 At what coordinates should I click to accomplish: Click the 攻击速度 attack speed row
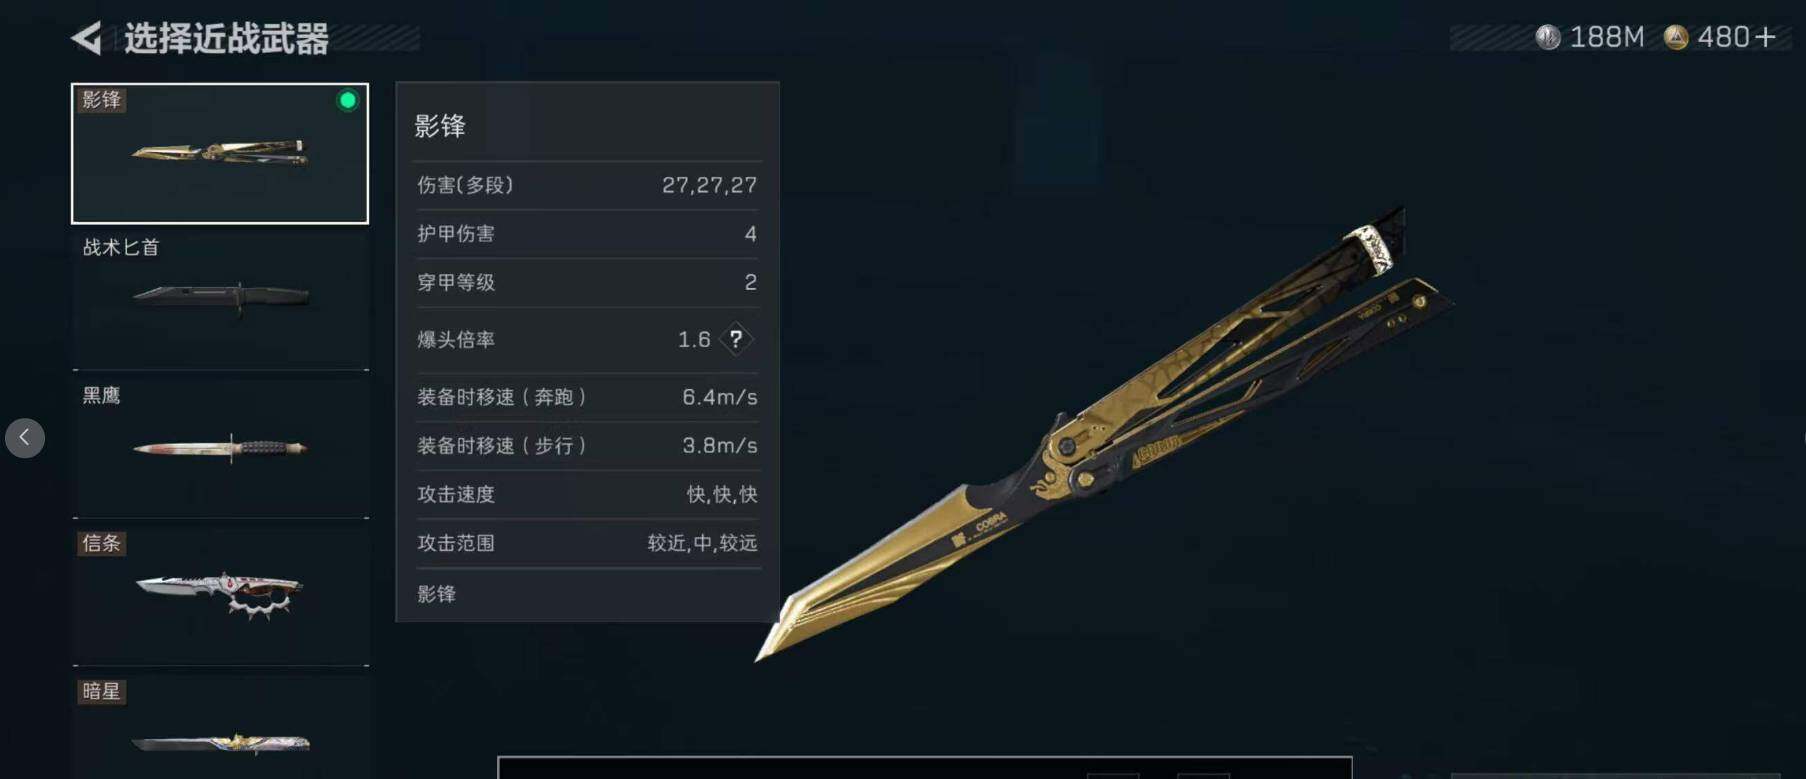(x=587, y=494)
